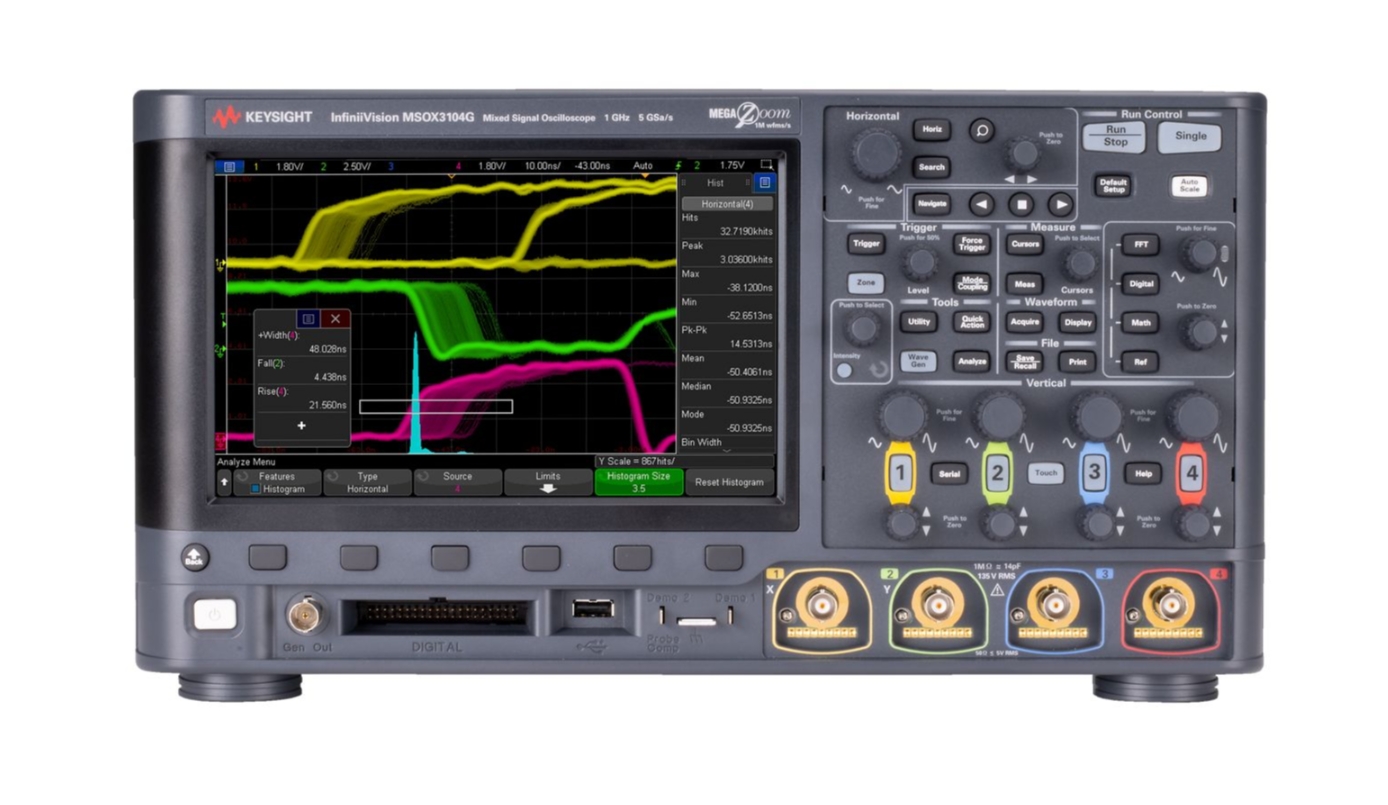This screenshot has height=805, width=1388.
Task: Close the measurement results popup
Action: pyautogui.click(x=336, y=318)
